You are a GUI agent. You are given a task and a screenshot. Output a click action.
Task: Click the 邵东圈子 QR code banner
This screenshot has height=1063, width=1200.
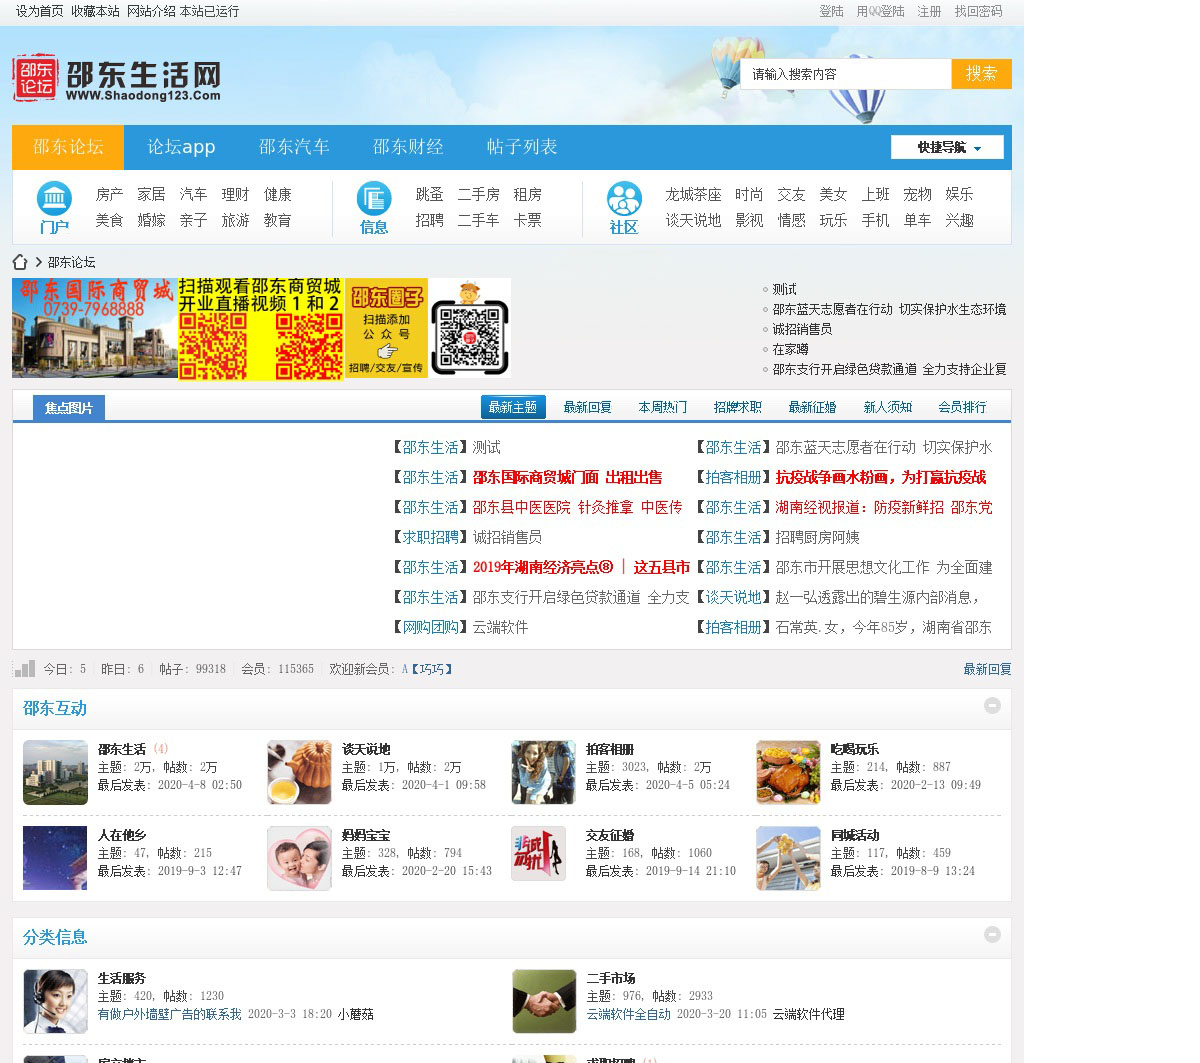[428, 328]
